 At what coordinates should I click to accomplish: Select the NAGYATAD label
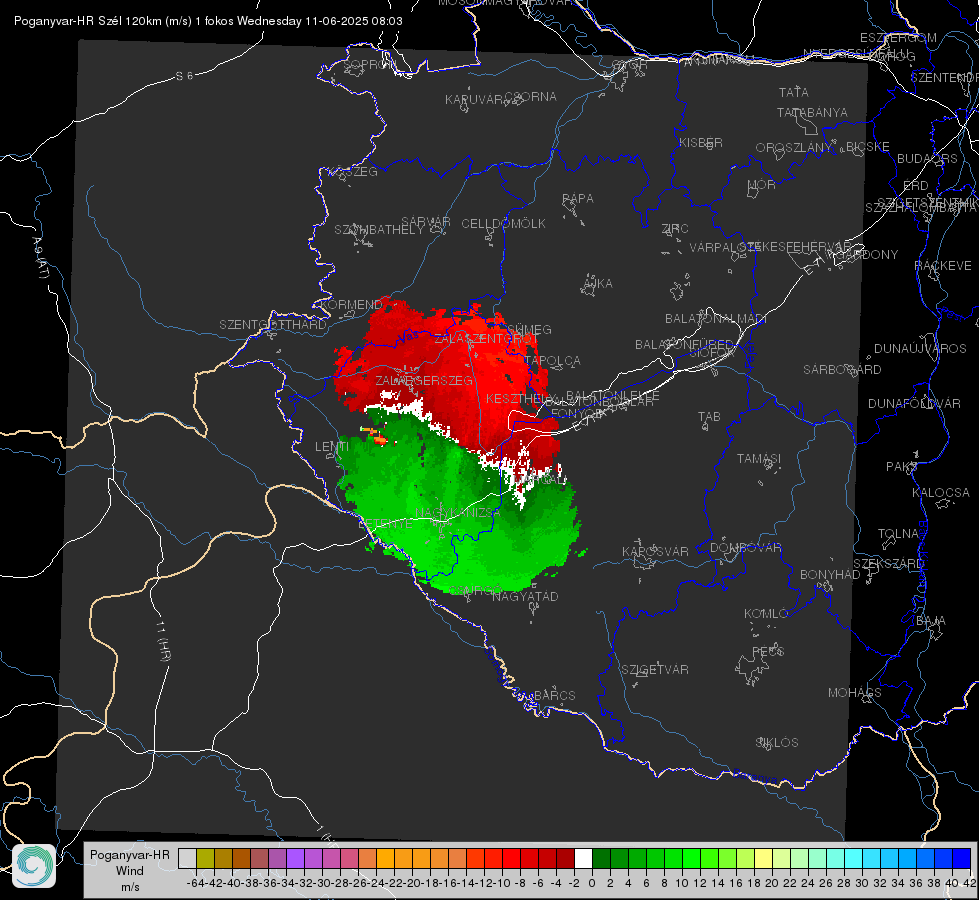(x=525, y=596)
